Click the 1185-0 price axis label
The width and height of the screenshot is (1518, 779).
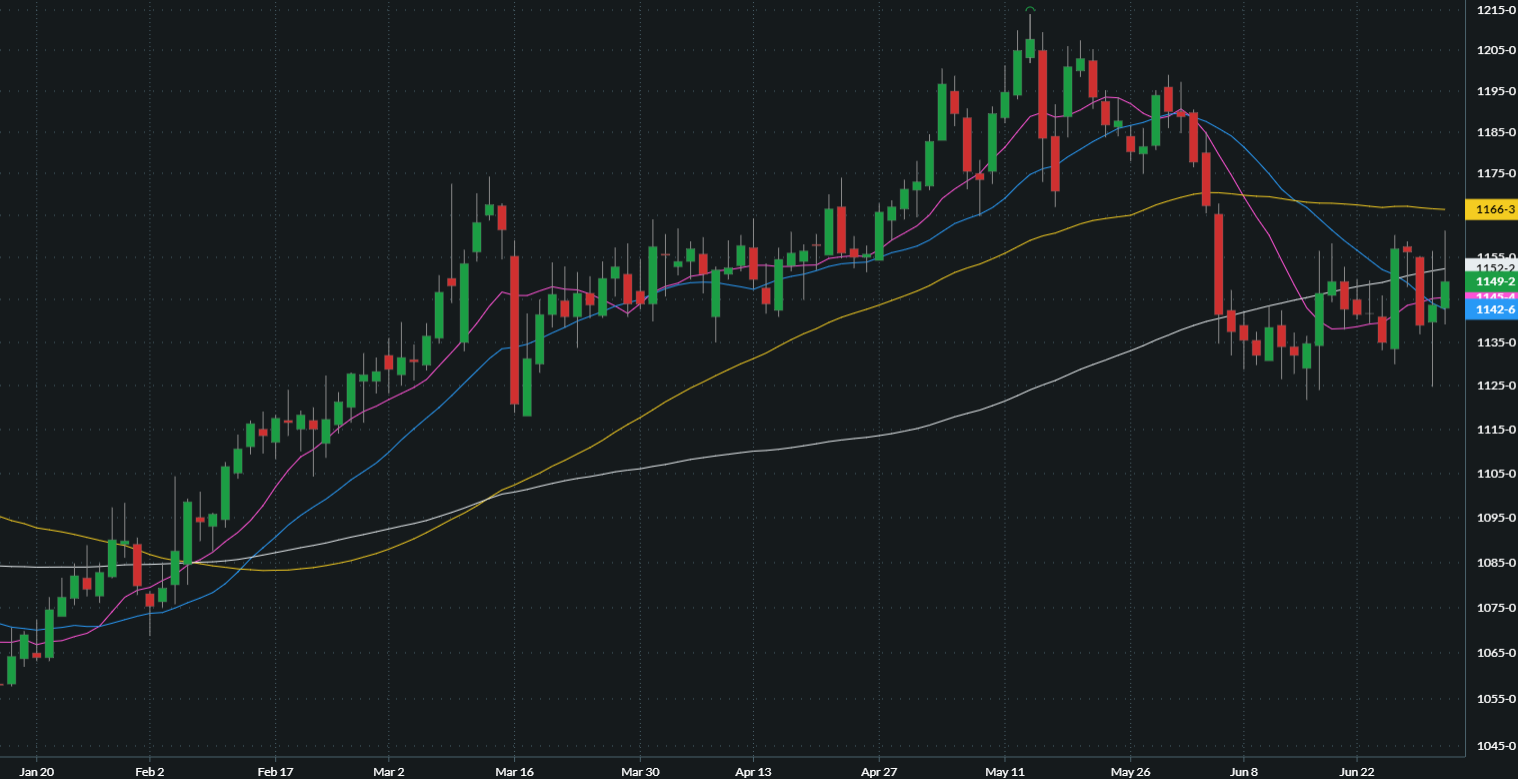(1496, 132)
